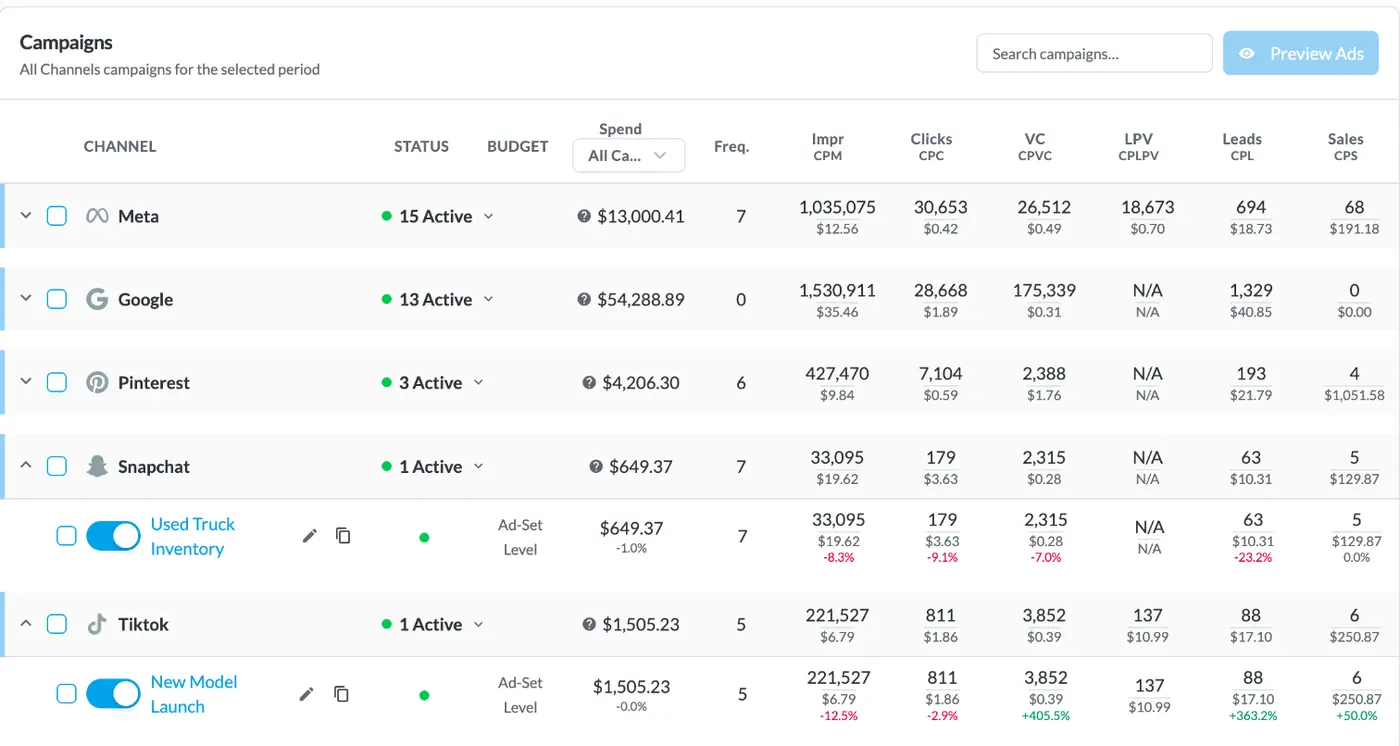This screenshot has height=746, width=1400.
Task: Expand the Google channel row
Action: click(x=26, y=299)
